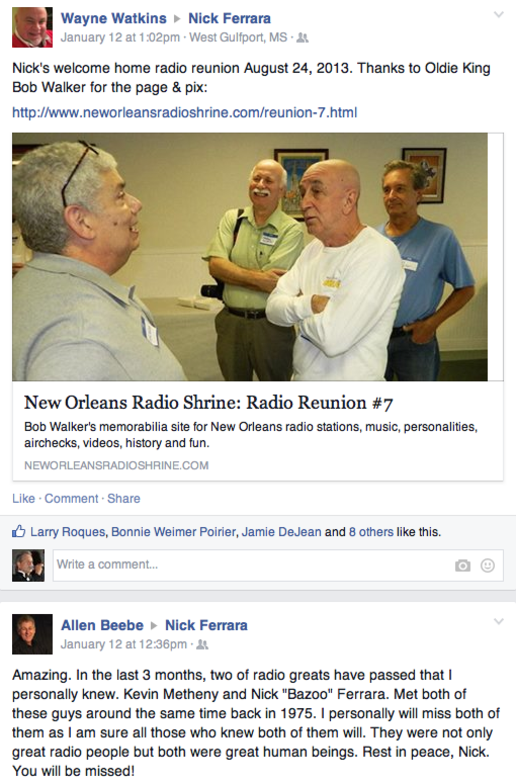View the 8 others who liked
This screenshot has width=516, height=781.
371,532
